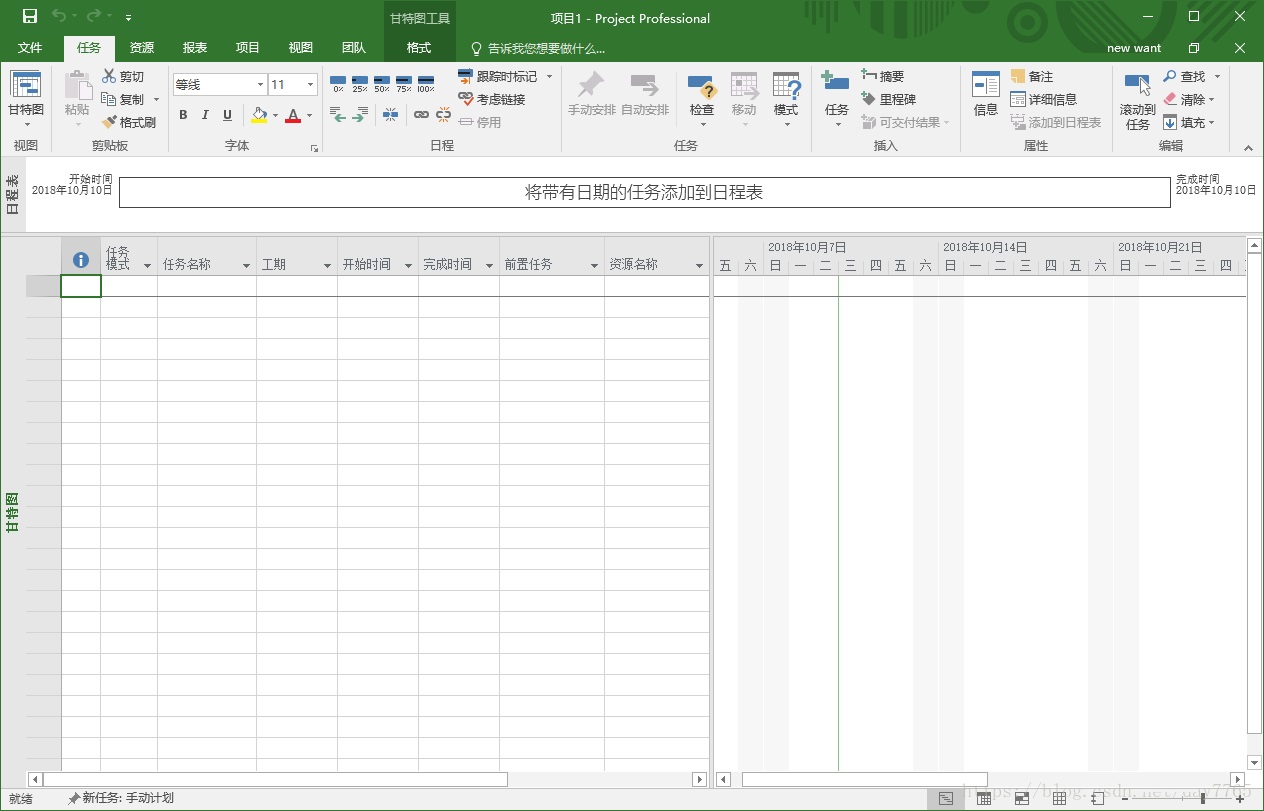
Task: Click the Outdent task green arrow
Action: (339, 115)
